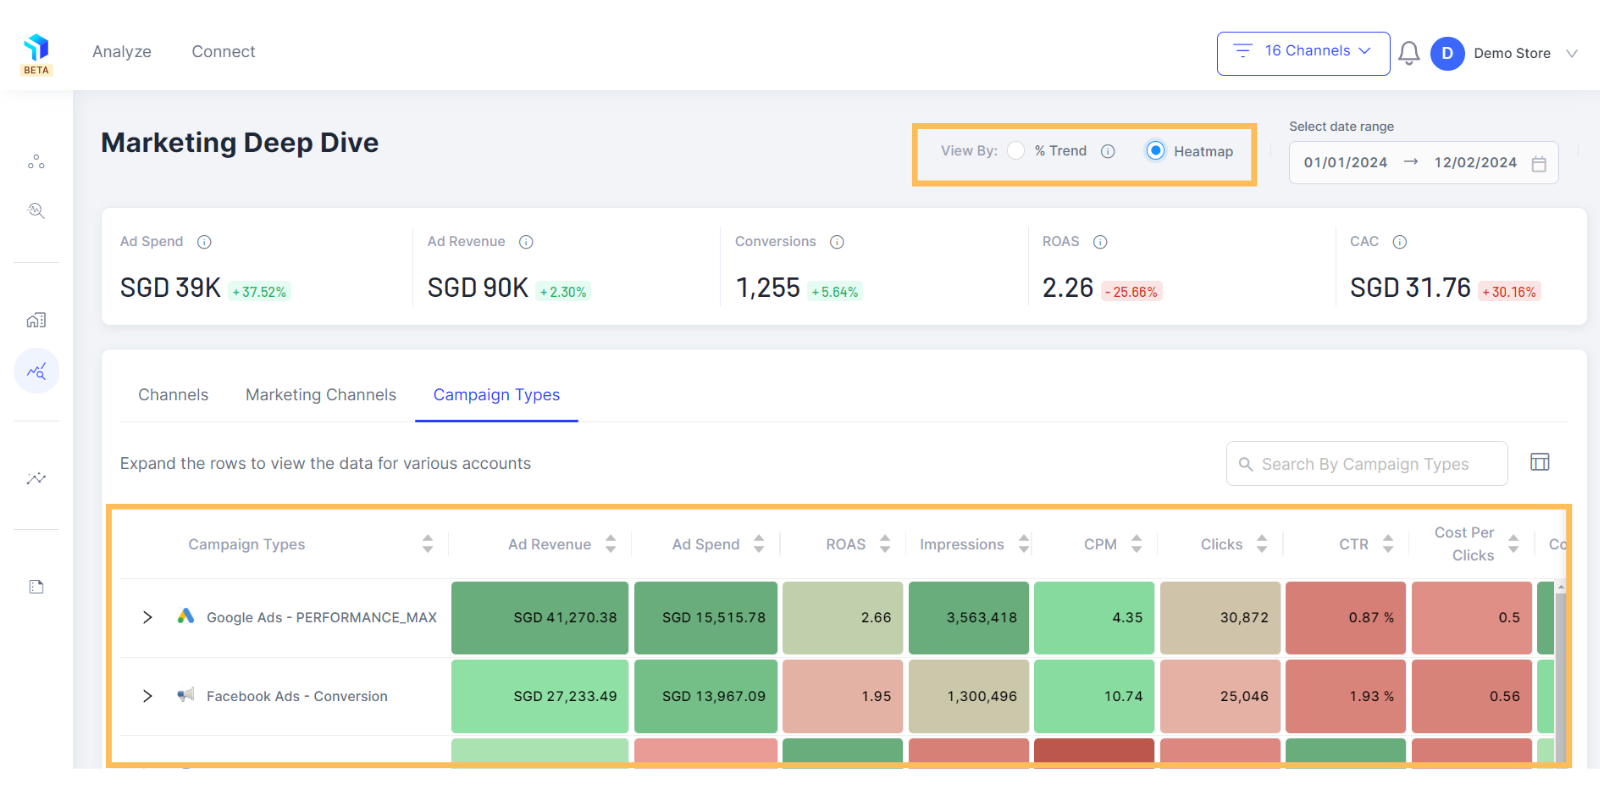
Task: Open the notifications bell
Action: (1409, 53)
